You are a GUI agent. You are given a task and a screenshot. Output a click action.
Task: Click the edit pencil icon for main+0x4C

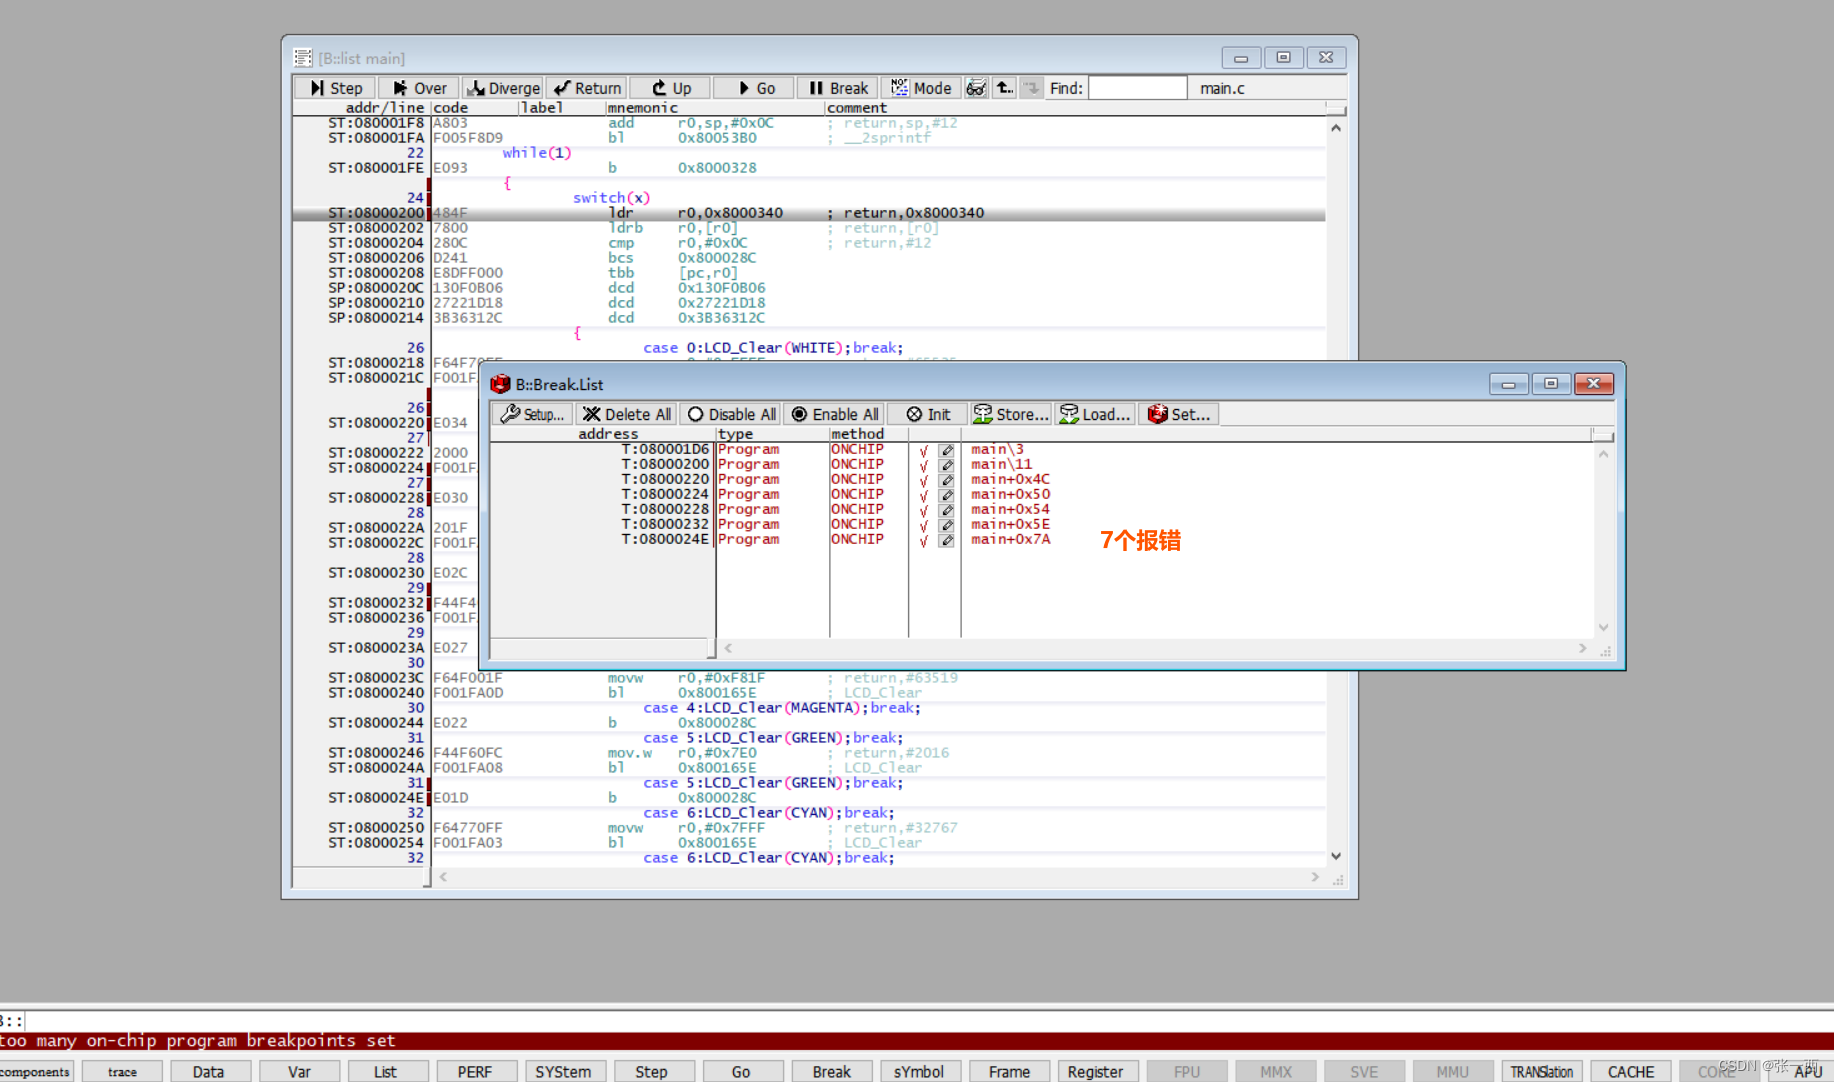(x=946, y=480)
